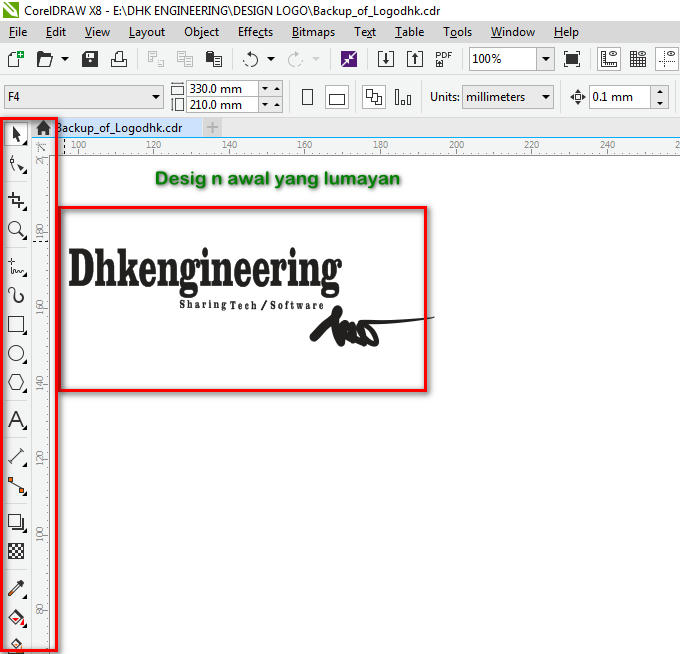Toggle grid display

(638, 59)
